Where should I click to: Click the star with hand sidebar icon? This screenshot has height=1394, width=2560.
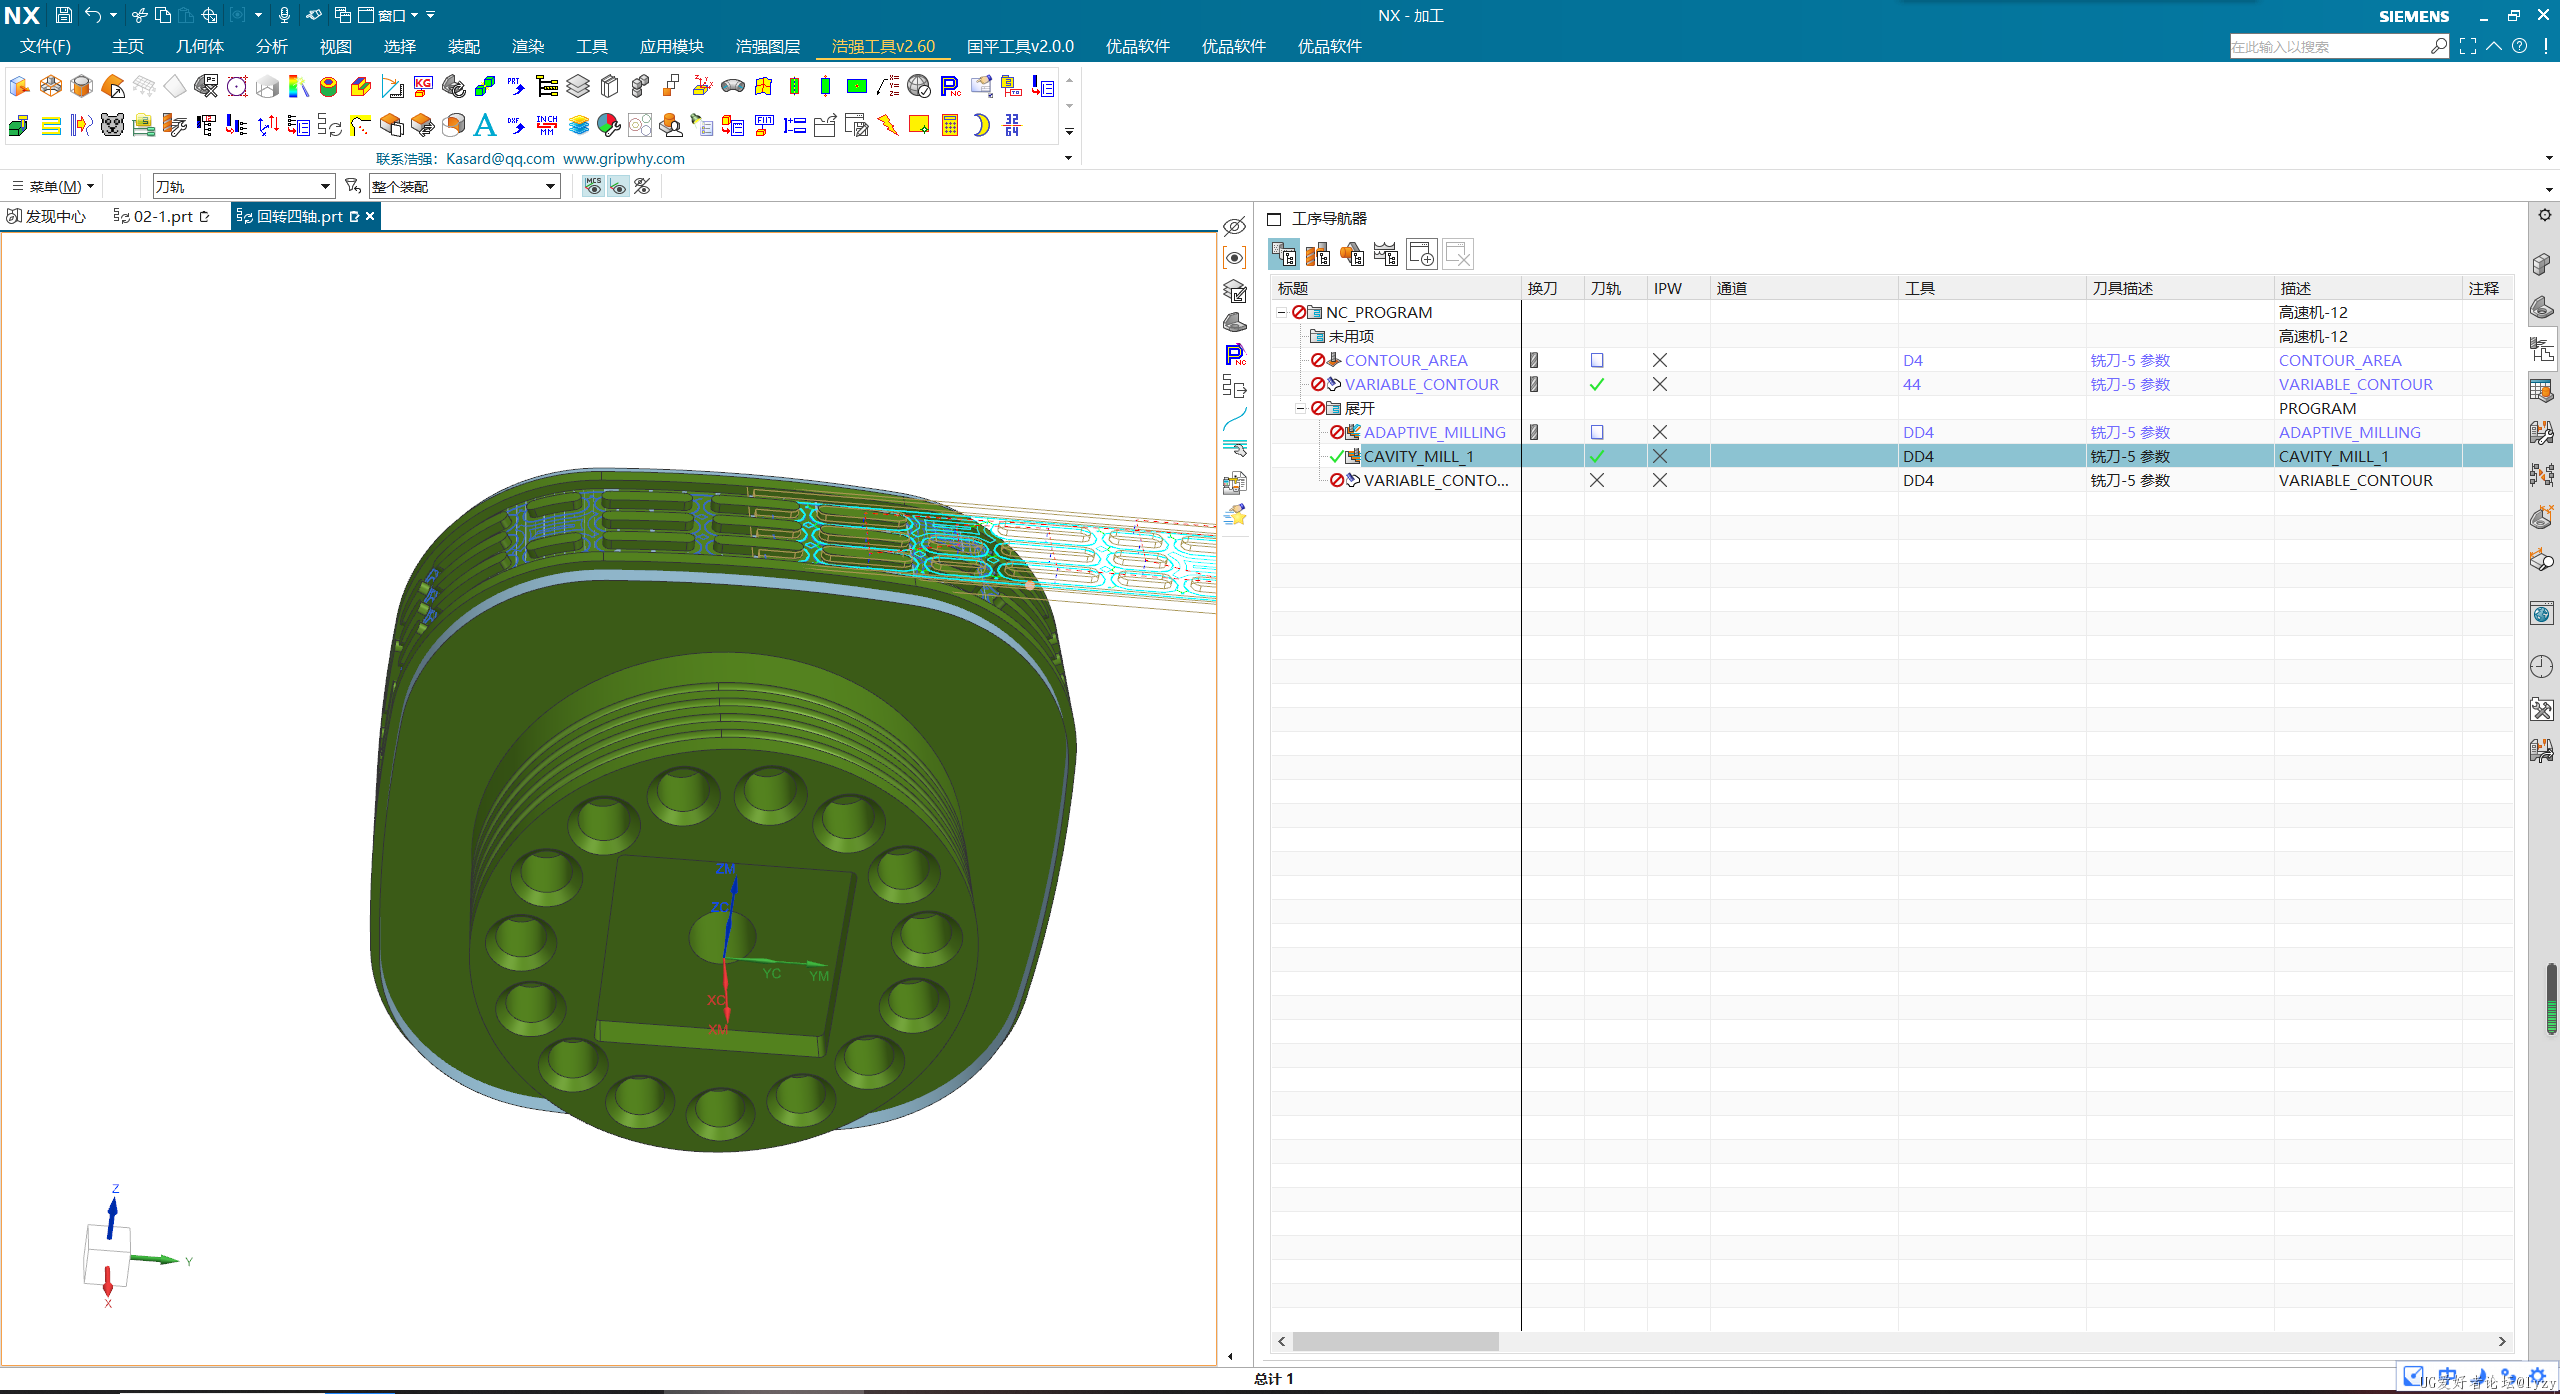tap(1235, 515)
